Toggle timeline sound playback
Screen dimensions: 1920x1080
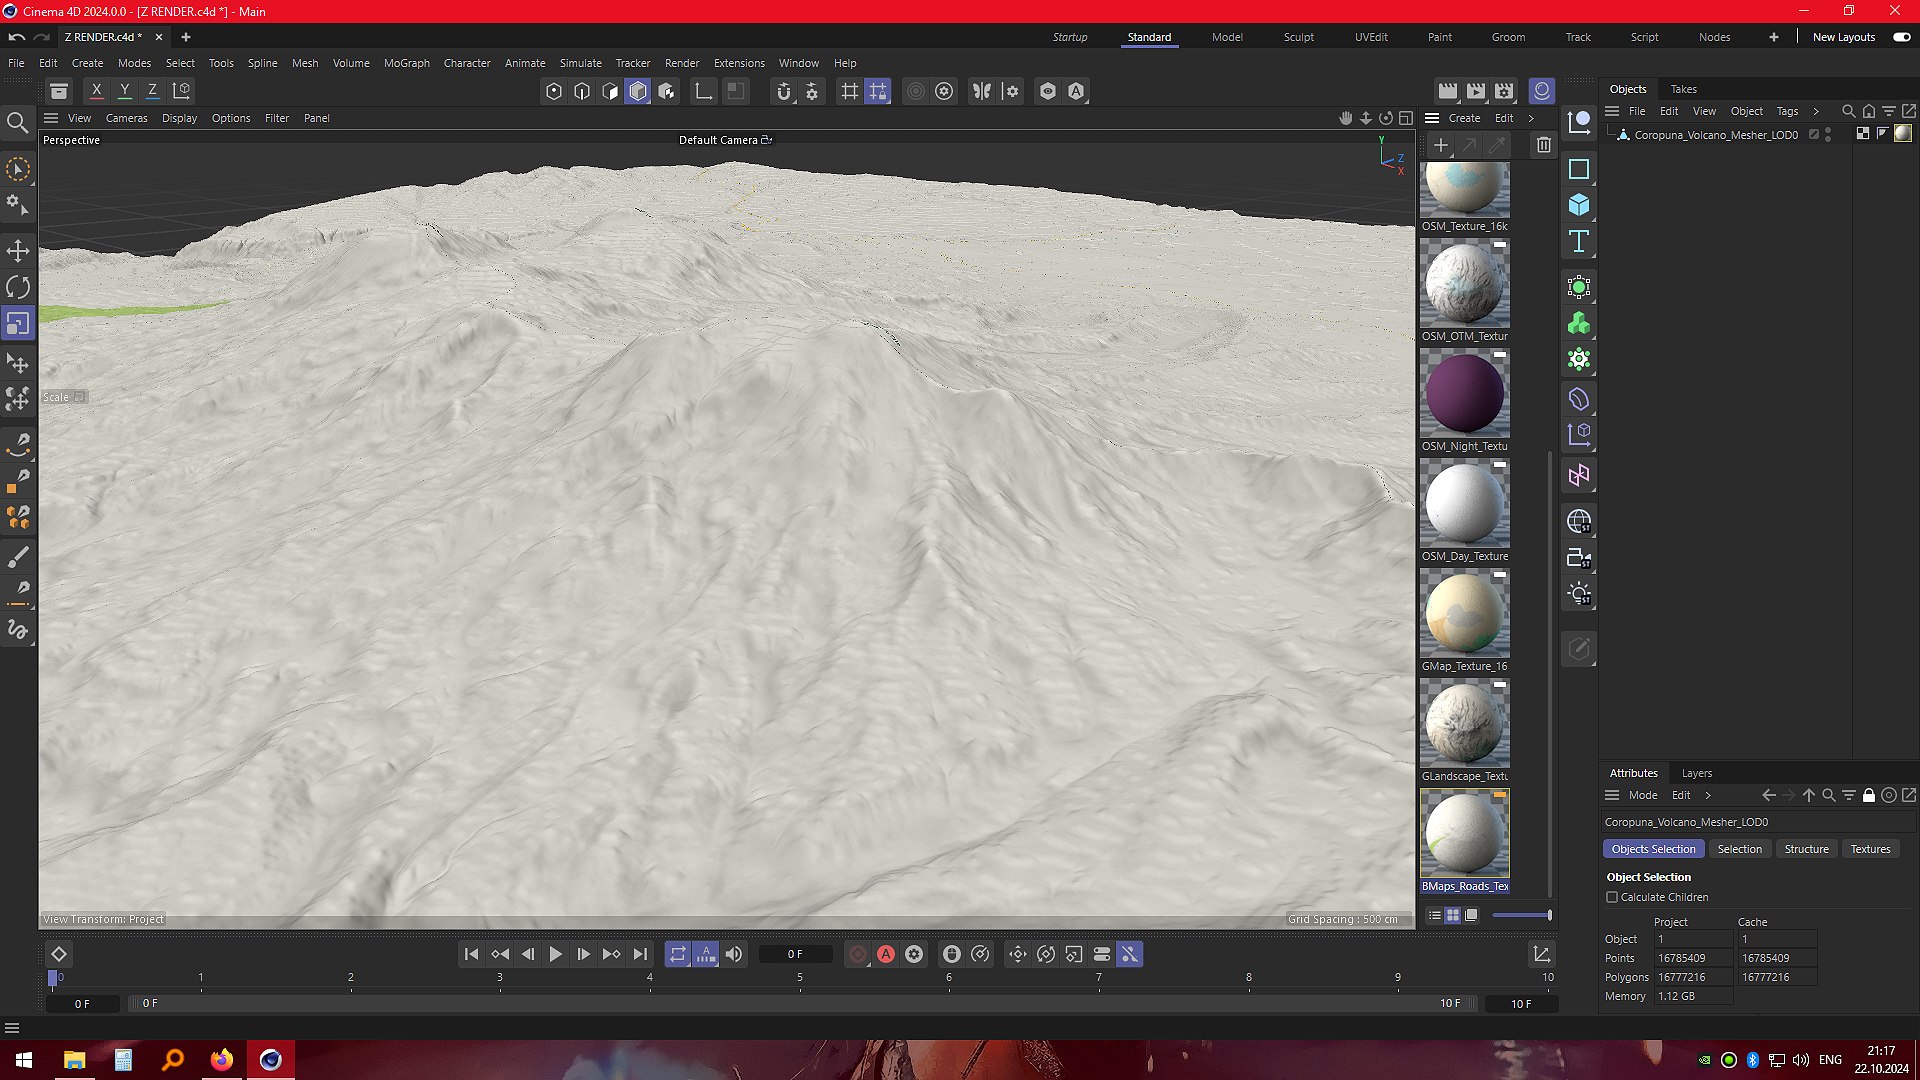pos(734,954)
